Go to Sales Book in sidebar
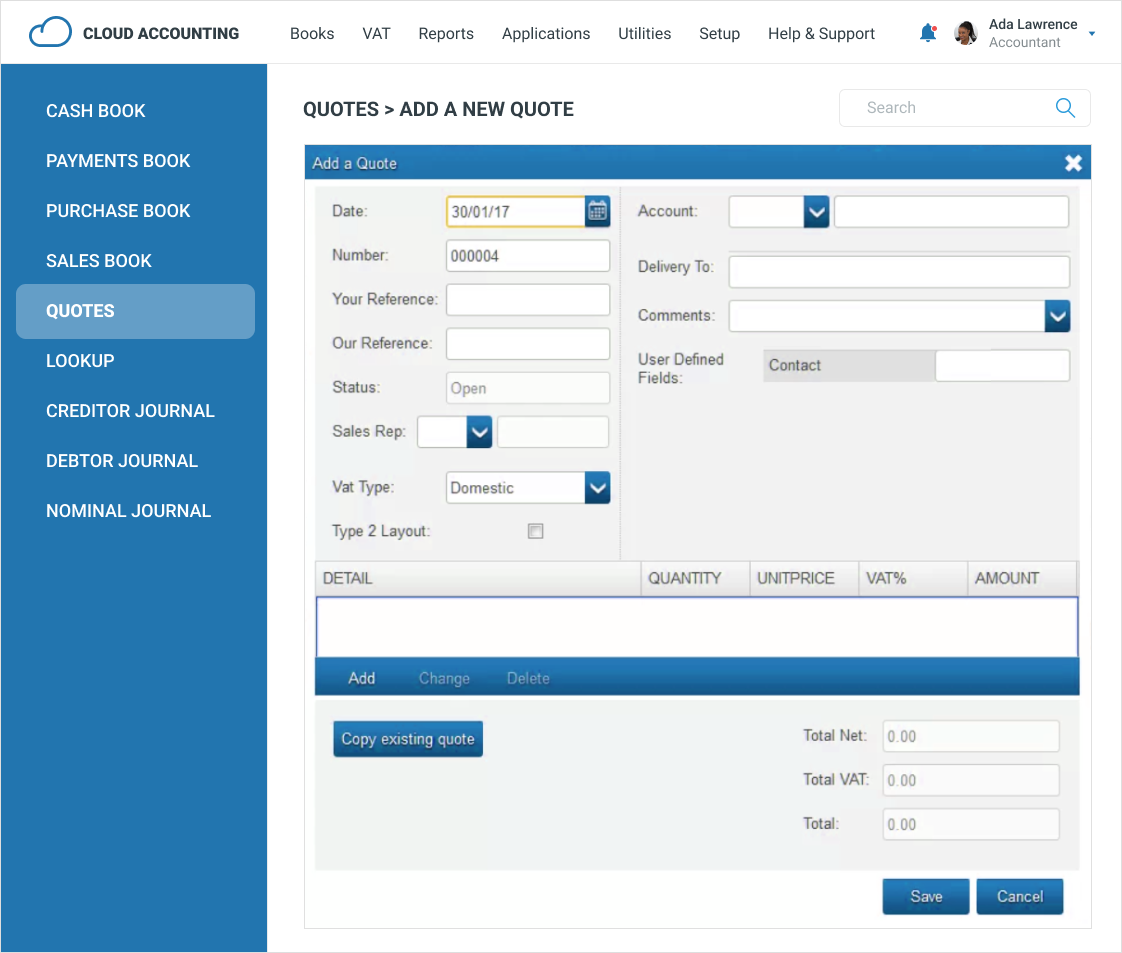The width and height of the screenshot is (1122, 953). tap(99, 261)
